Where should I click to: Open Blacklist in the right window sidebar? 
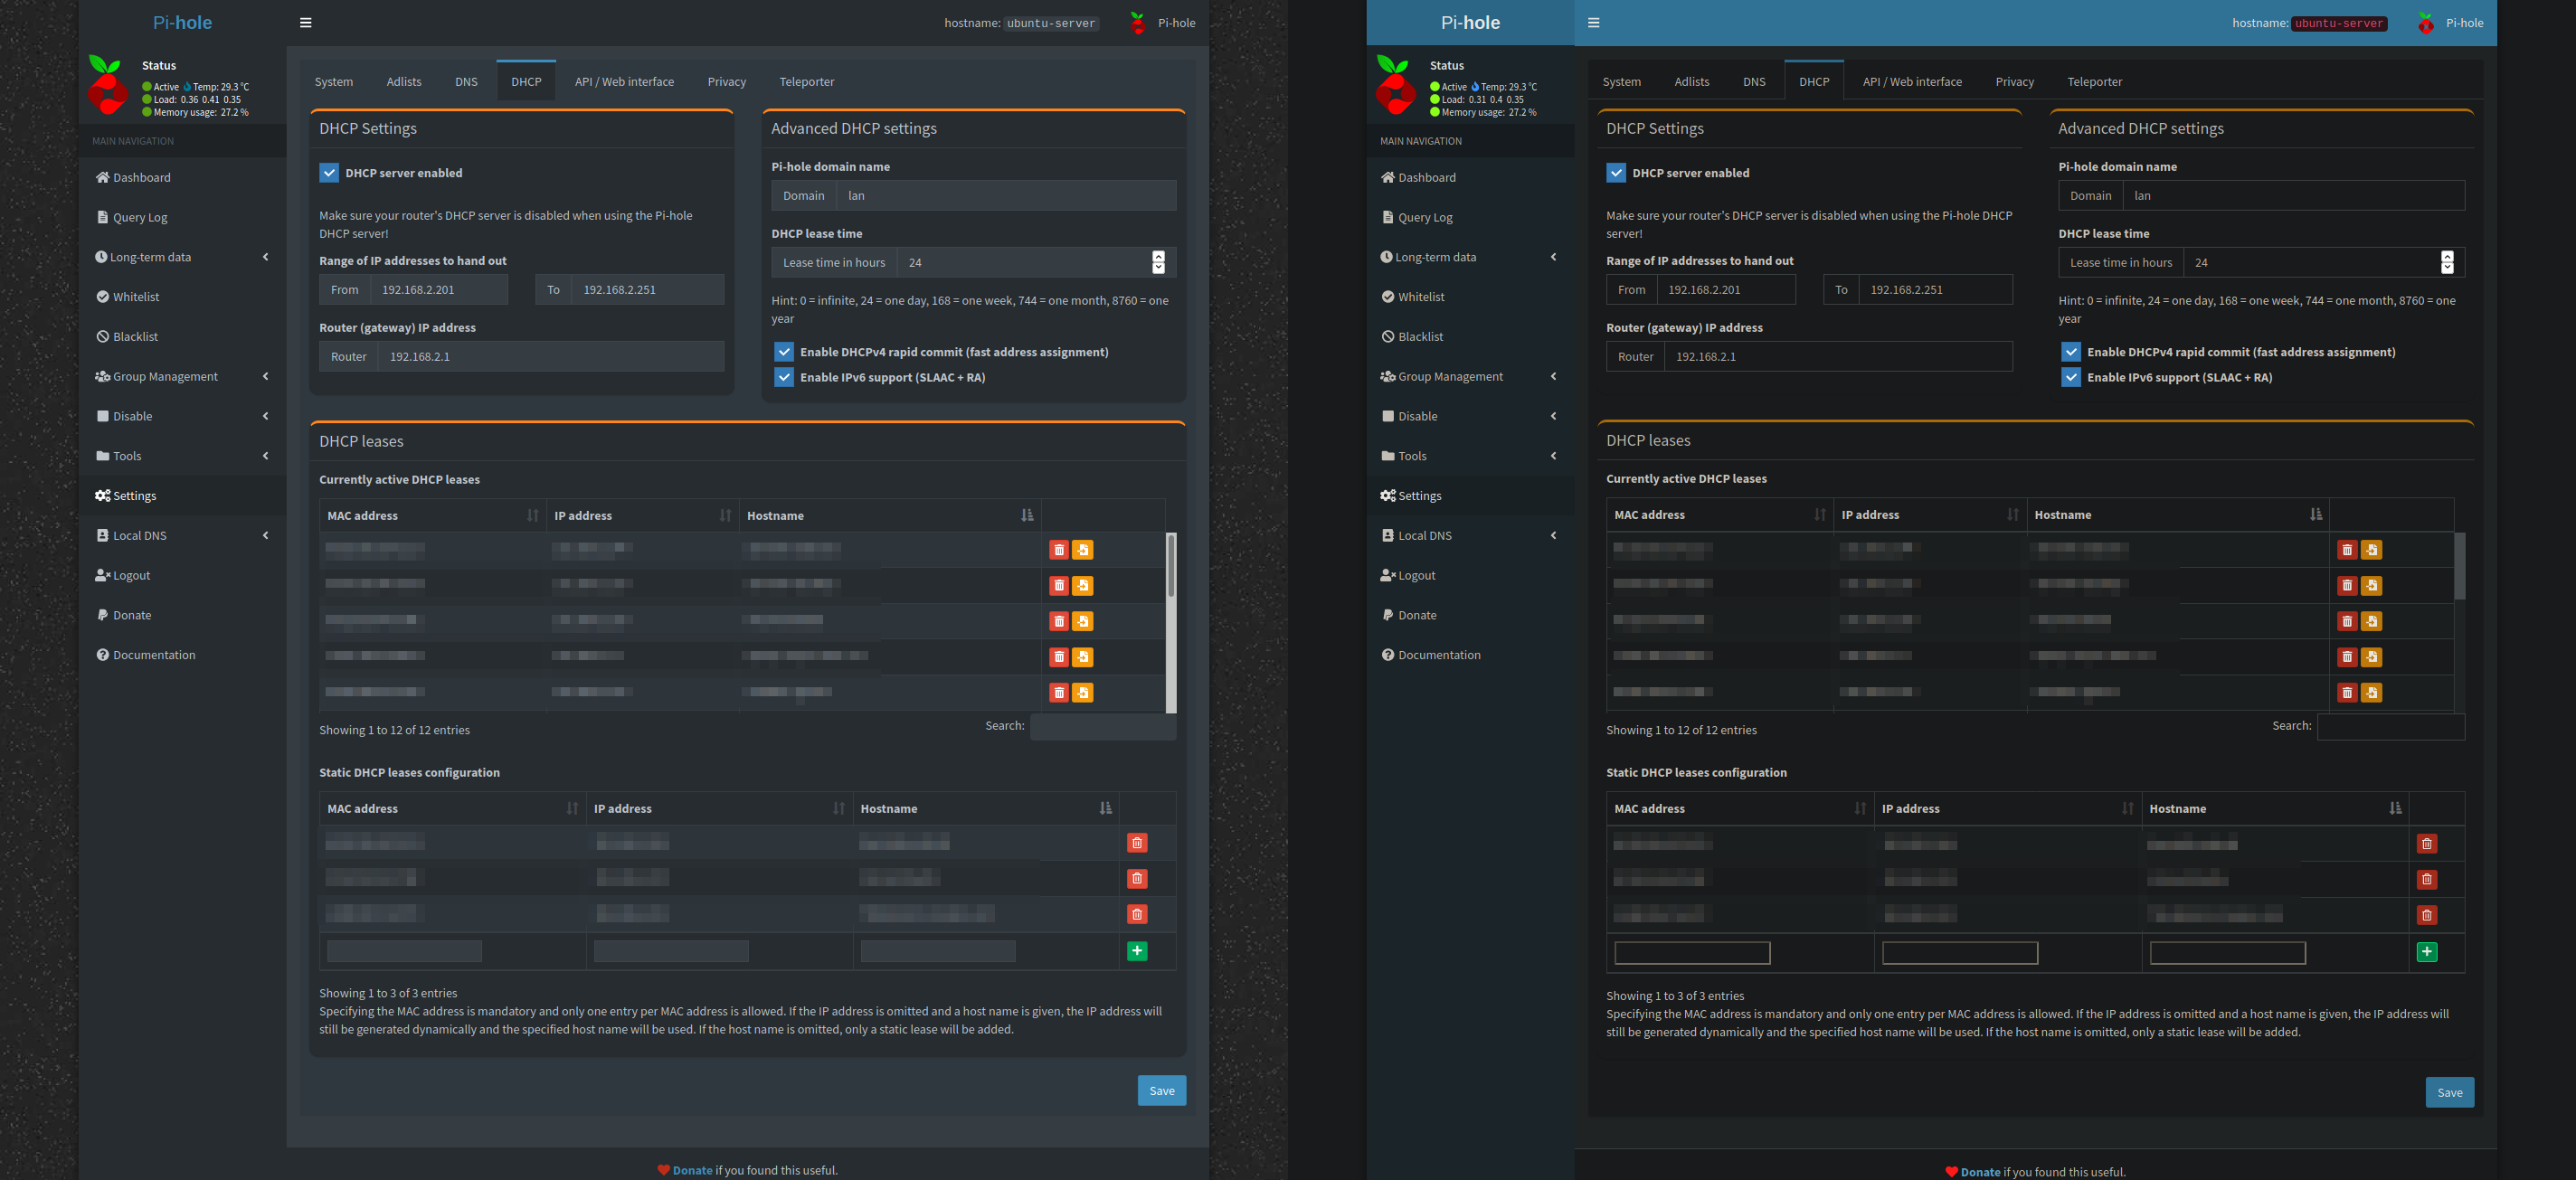[1412, 337]
